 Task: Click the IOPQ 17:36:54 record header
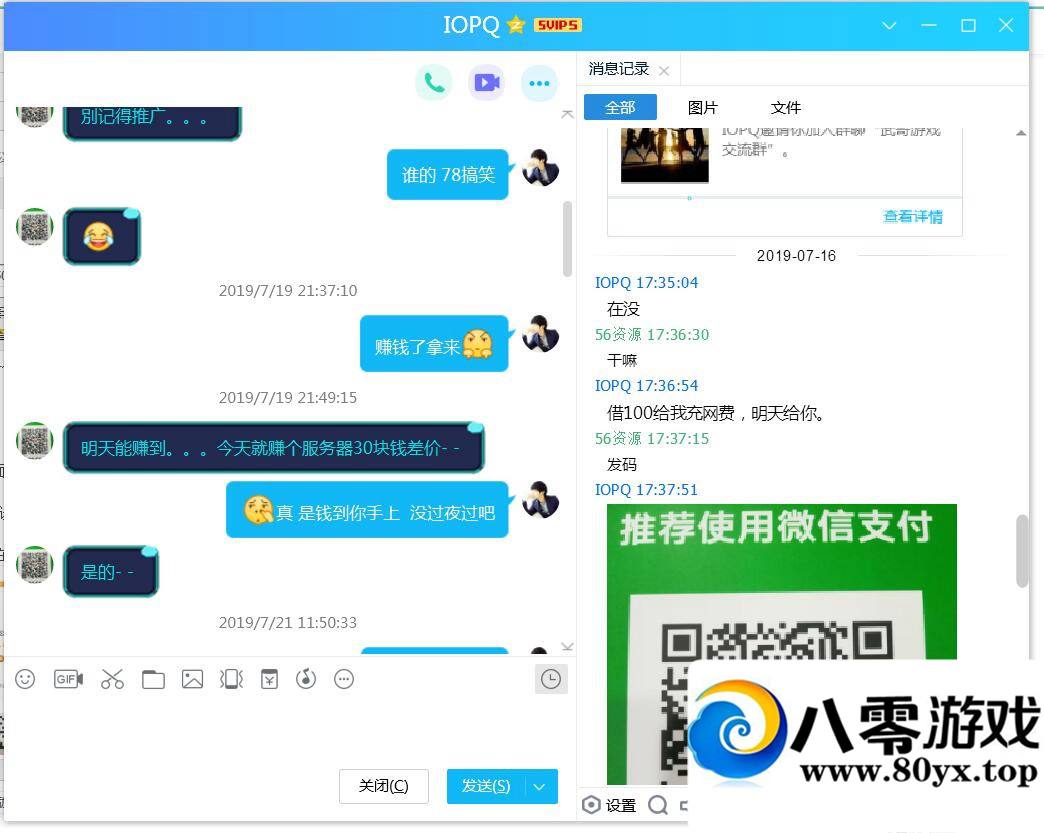click(646, 386)
